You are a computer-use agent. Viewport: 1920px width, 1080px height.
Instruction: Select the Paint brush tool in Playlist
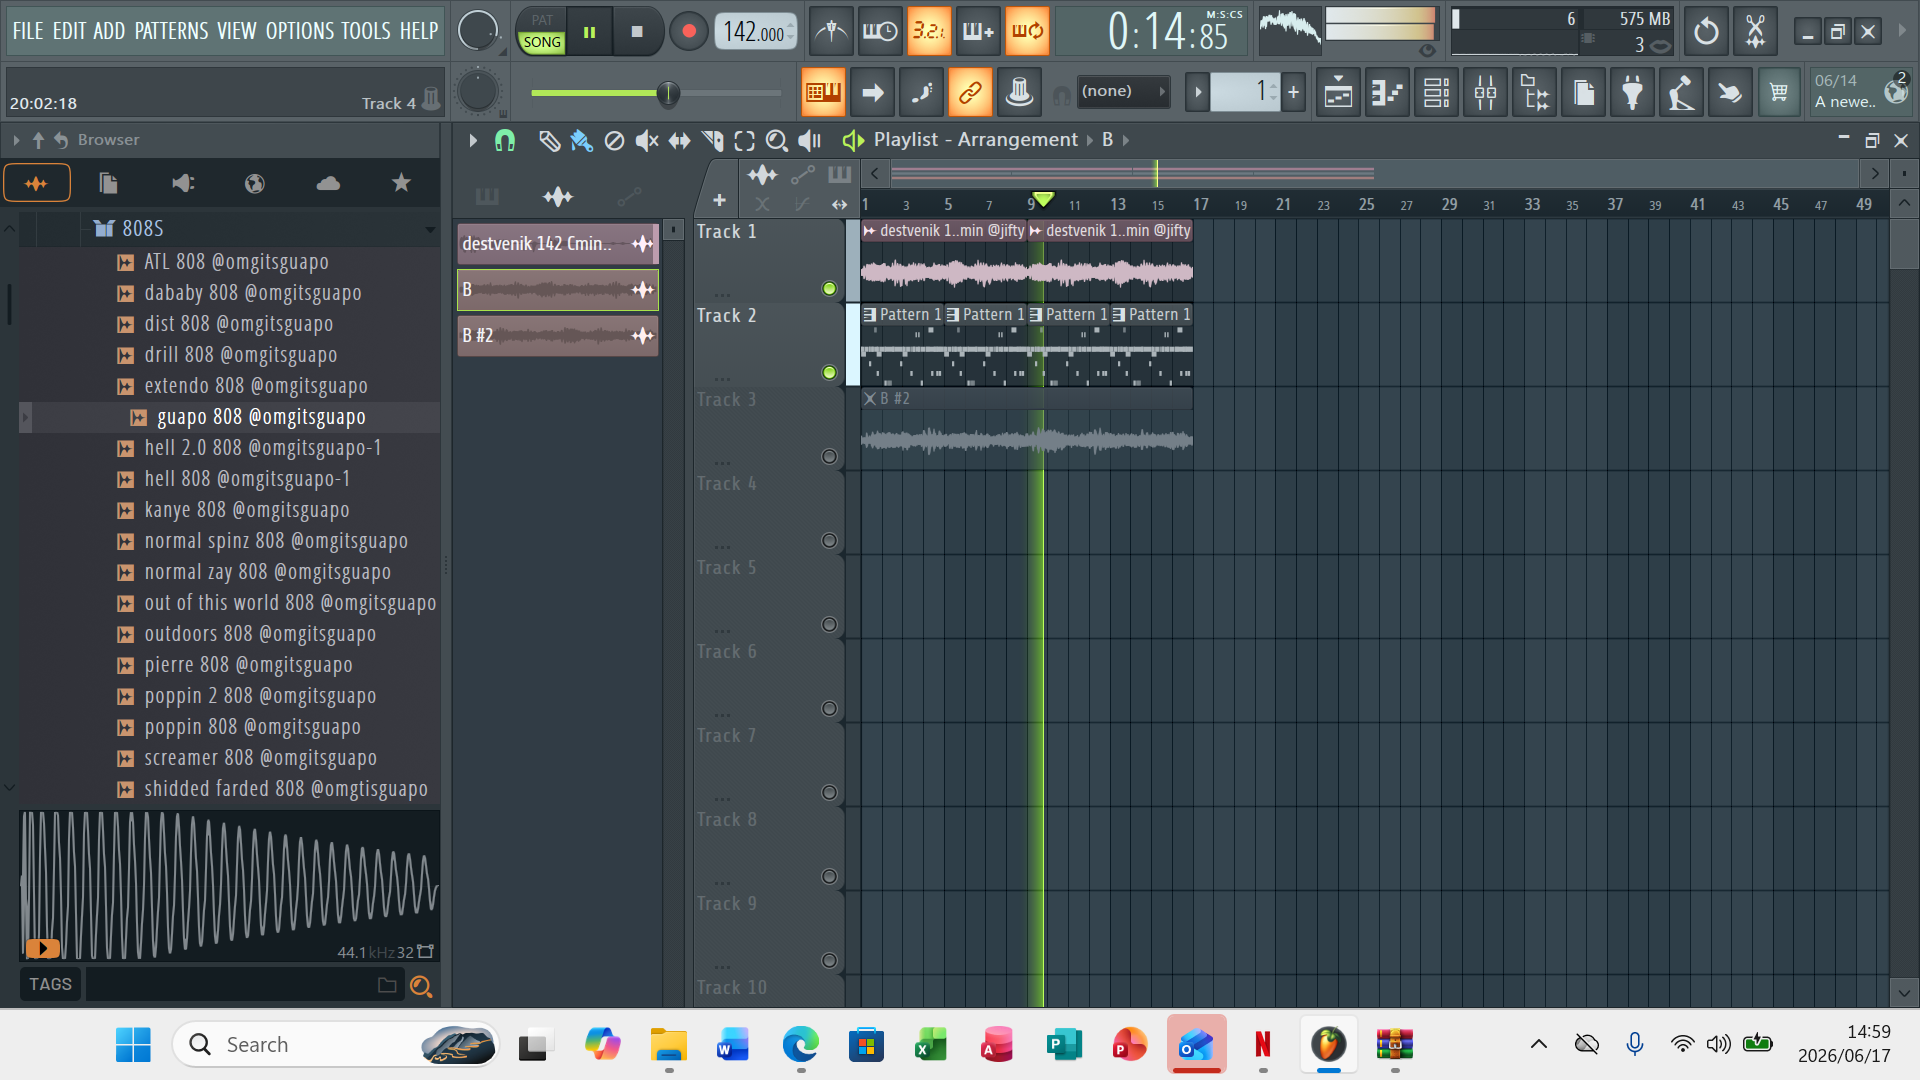pyautogui.click(x=581, y=141)
